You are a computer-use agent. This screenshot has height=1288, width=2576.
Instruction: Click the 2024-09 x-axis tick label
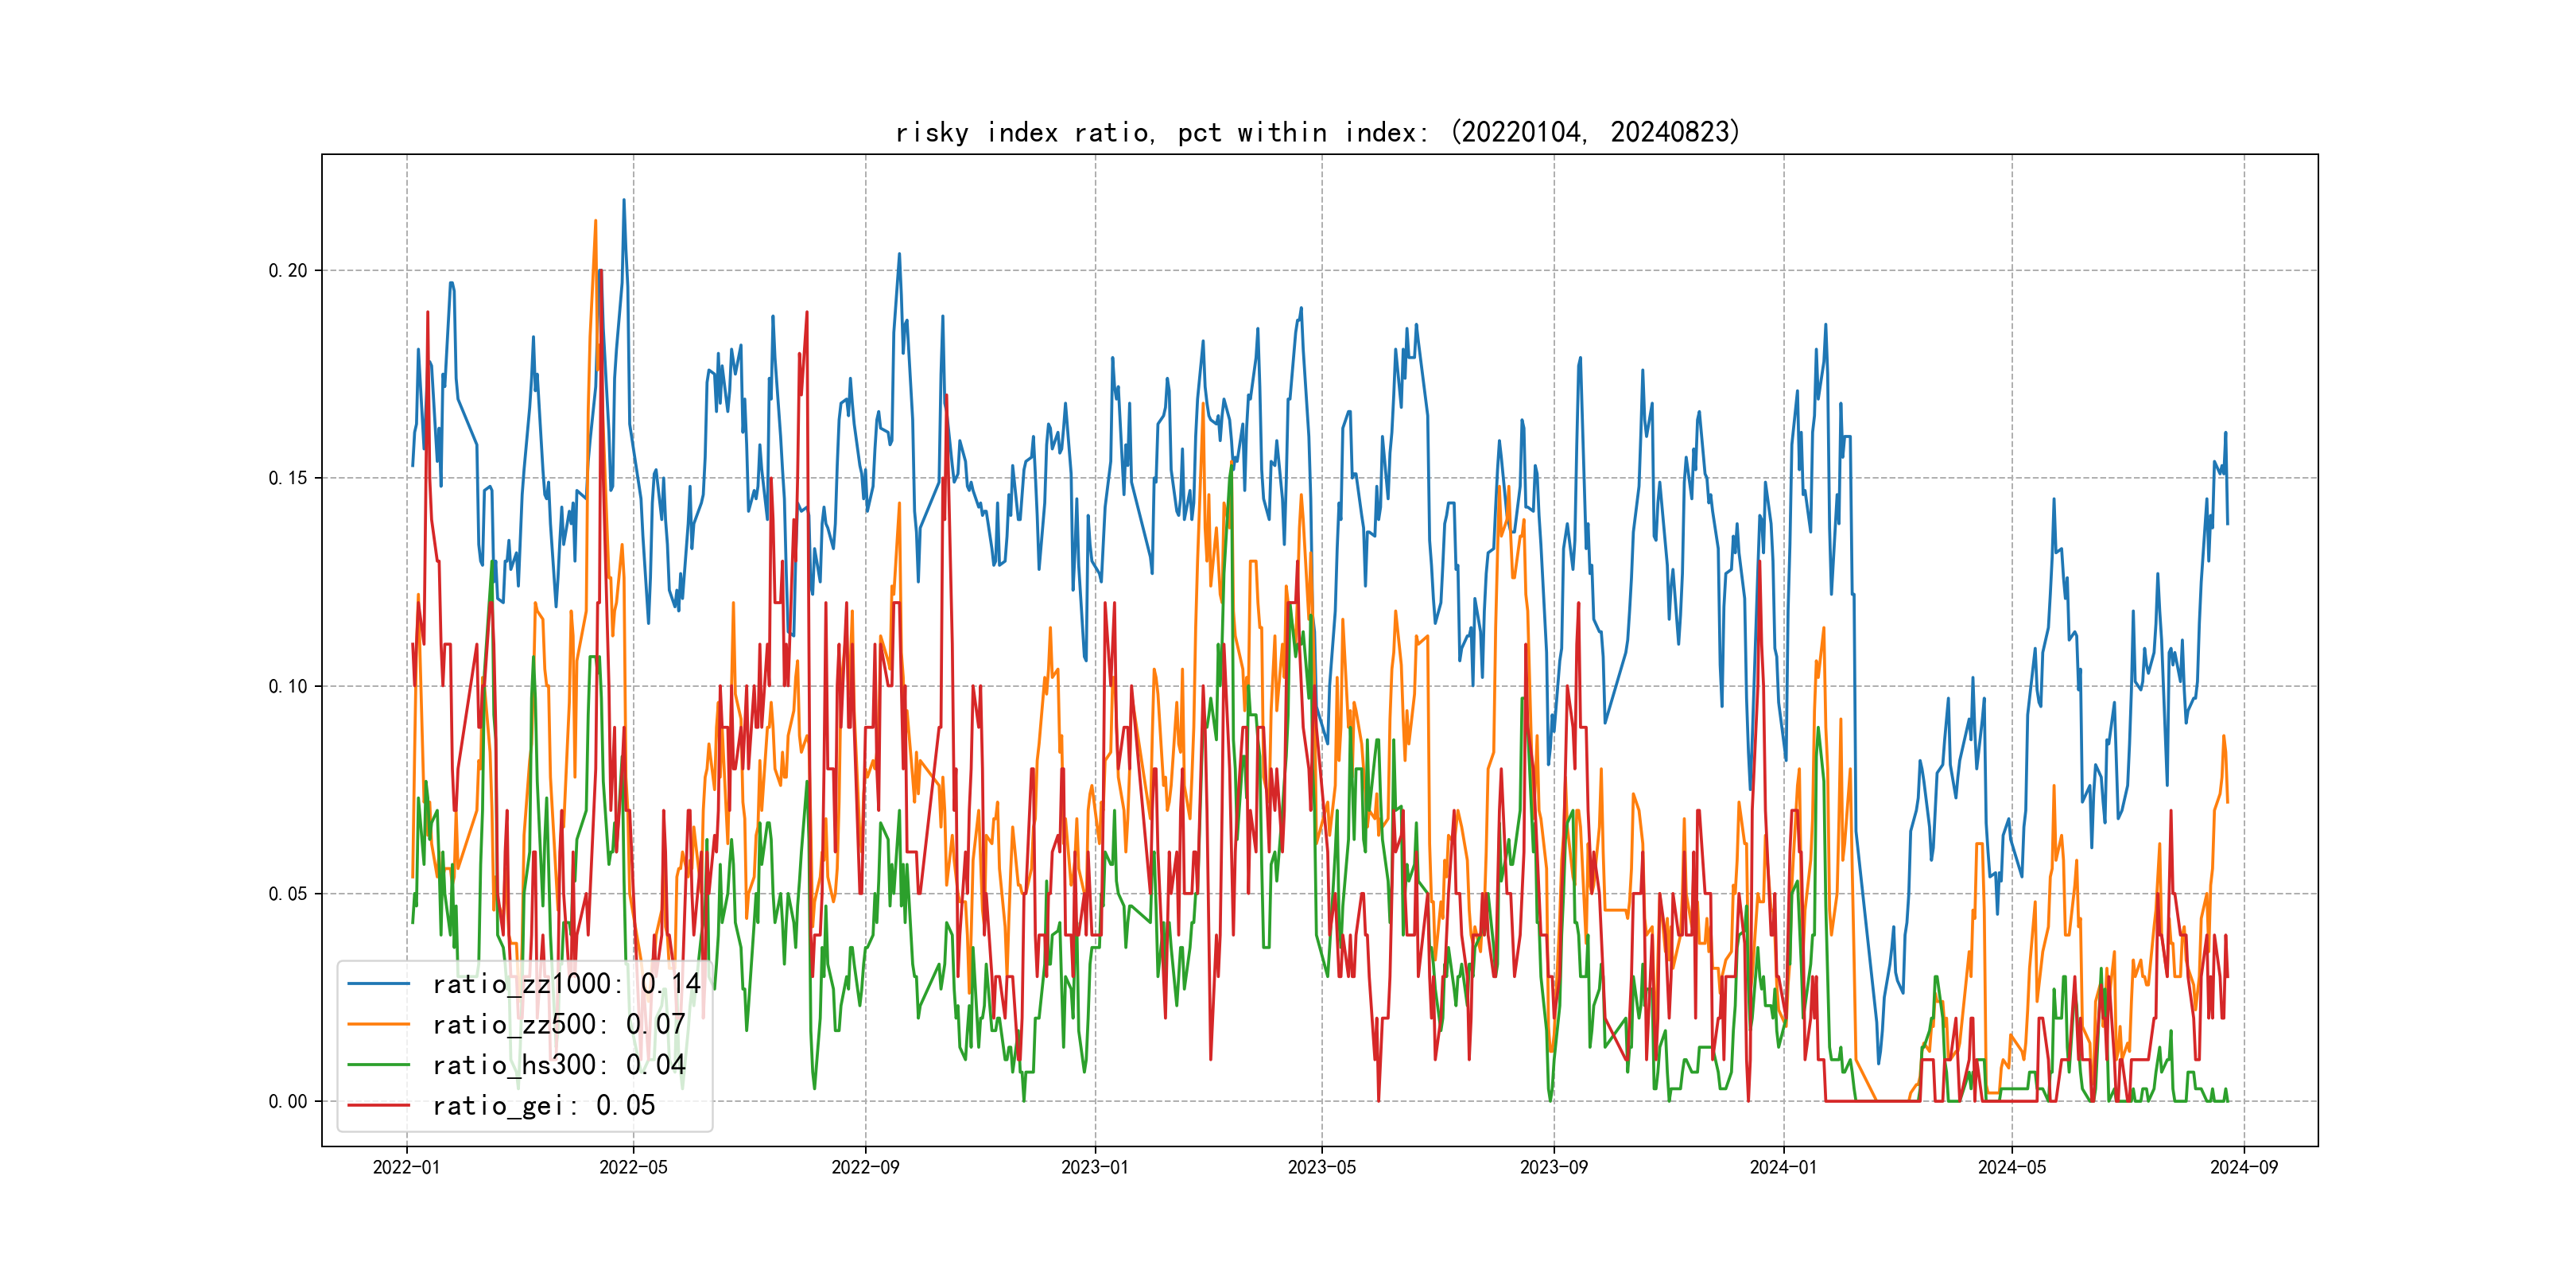tap(2243, 1167)
